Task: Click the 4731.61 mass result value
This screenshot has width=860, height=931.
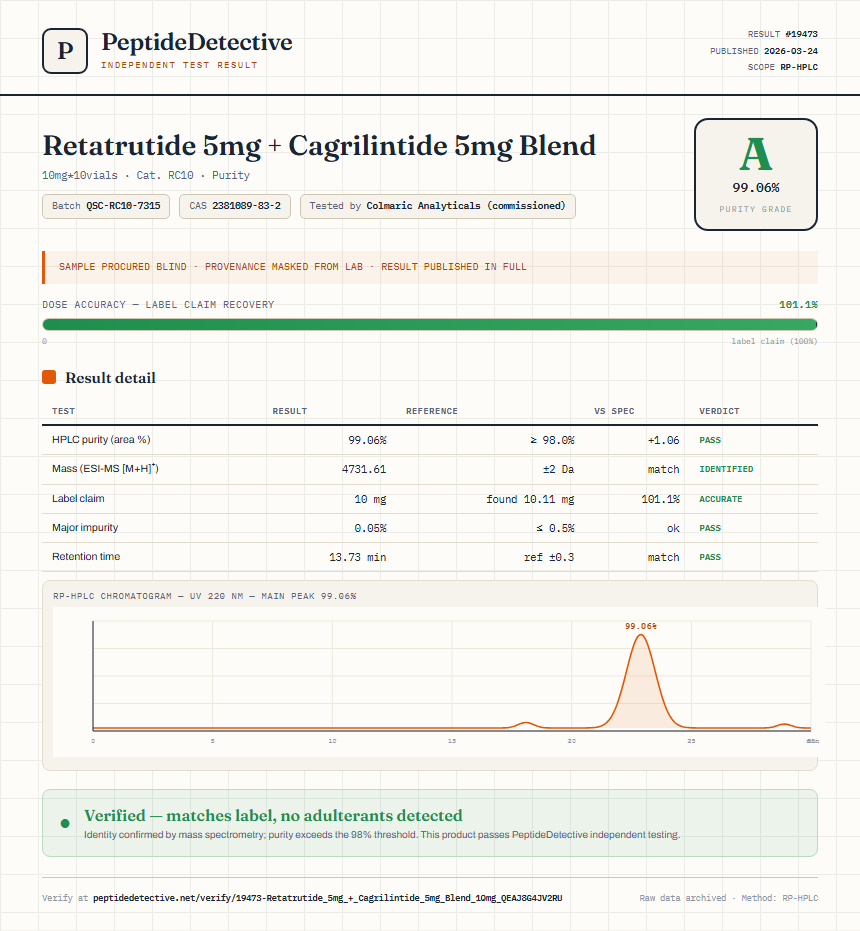Action: point(363,469)
